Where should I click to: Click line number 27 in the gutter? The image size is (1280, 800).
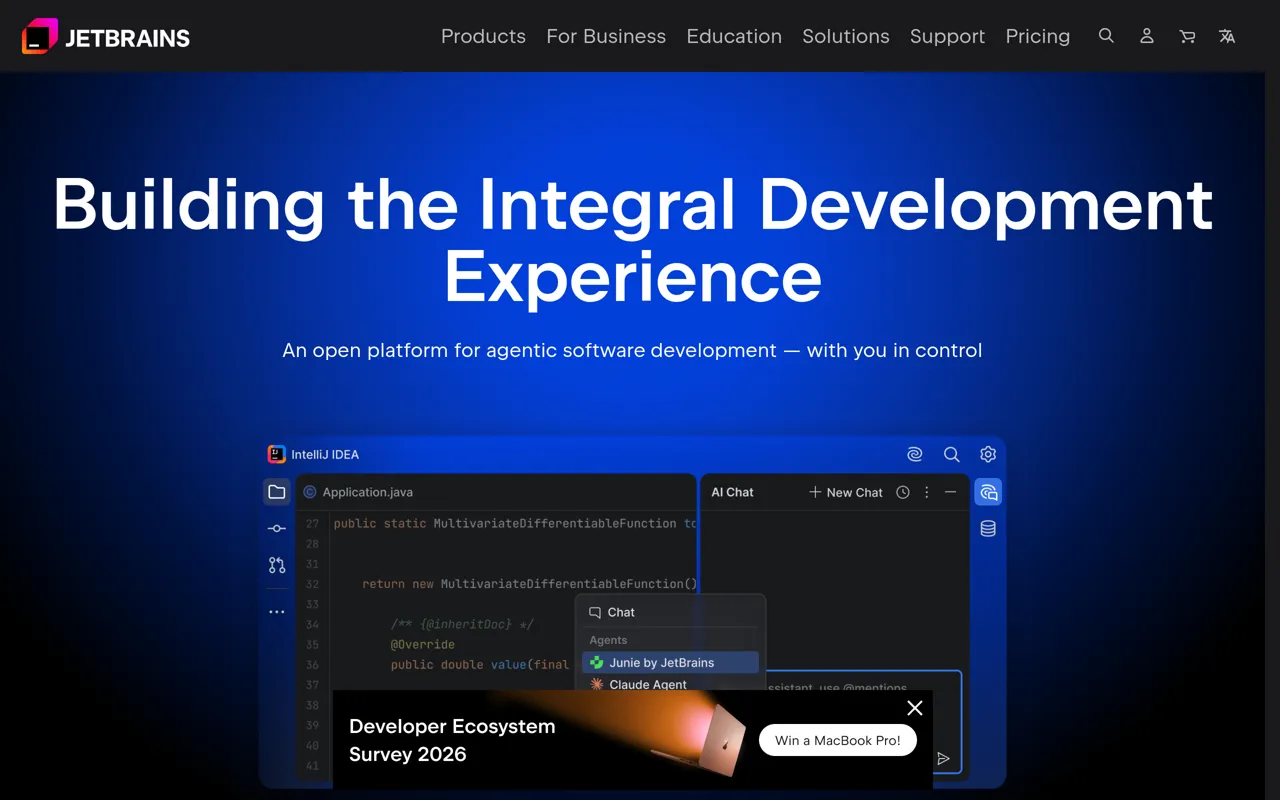click(x=313, y=524)
